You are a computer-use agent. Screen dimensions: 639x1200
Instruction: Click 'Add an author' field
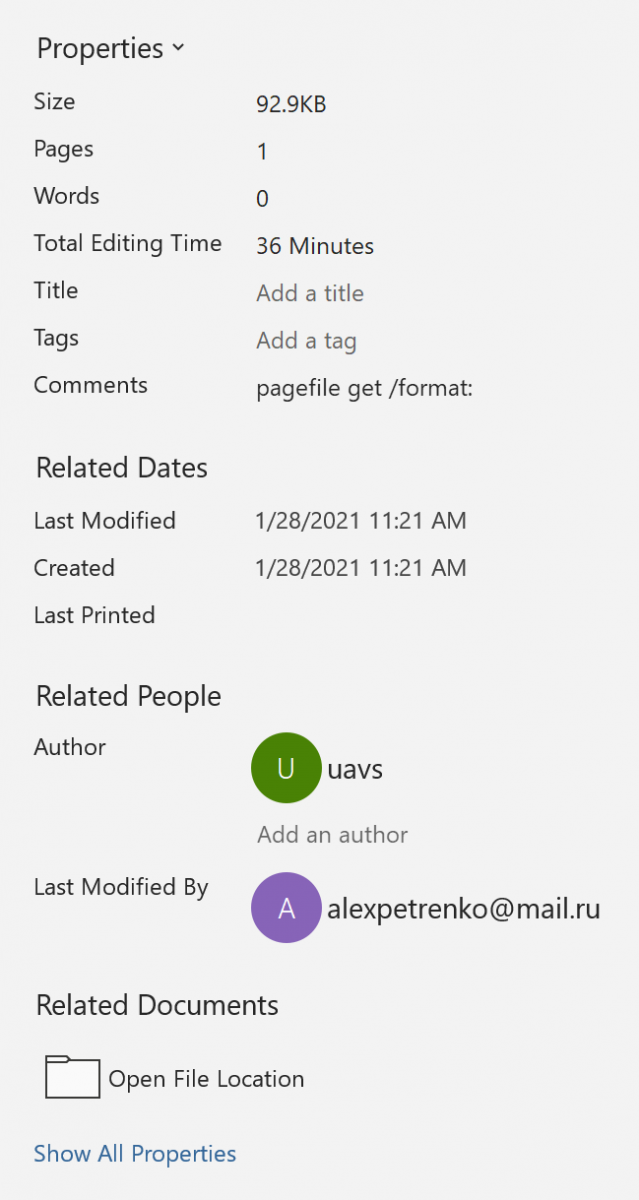(332, 834)
